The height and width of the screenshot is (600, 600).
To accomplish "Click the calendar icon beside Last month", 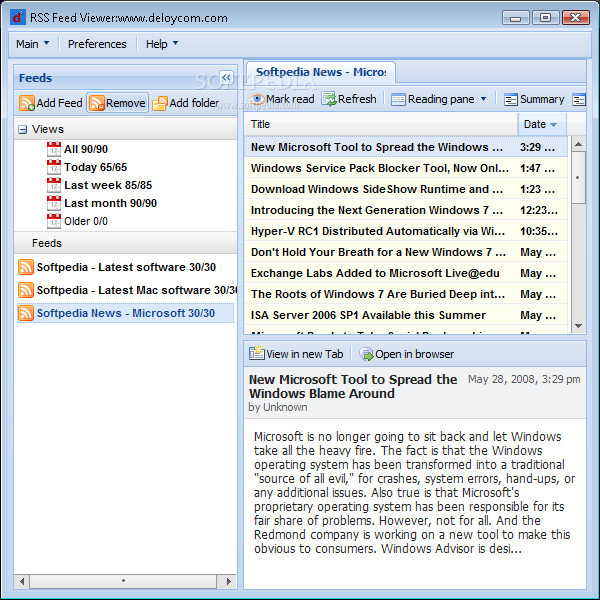I will [x=54, y=203].
